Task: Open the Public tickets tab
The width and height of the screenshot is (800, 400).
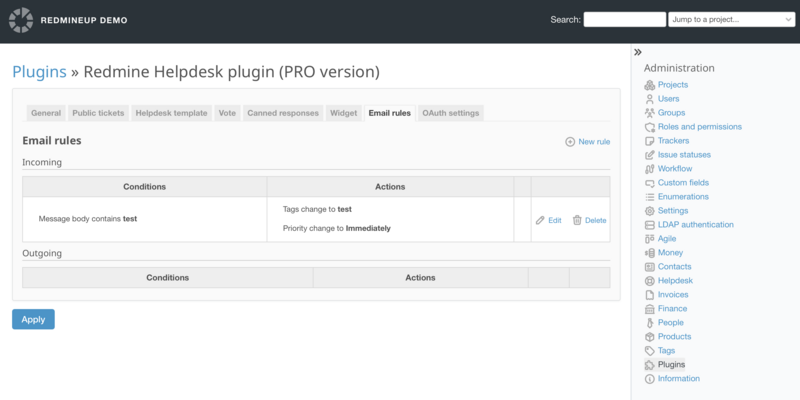Action: pos(98,113)
